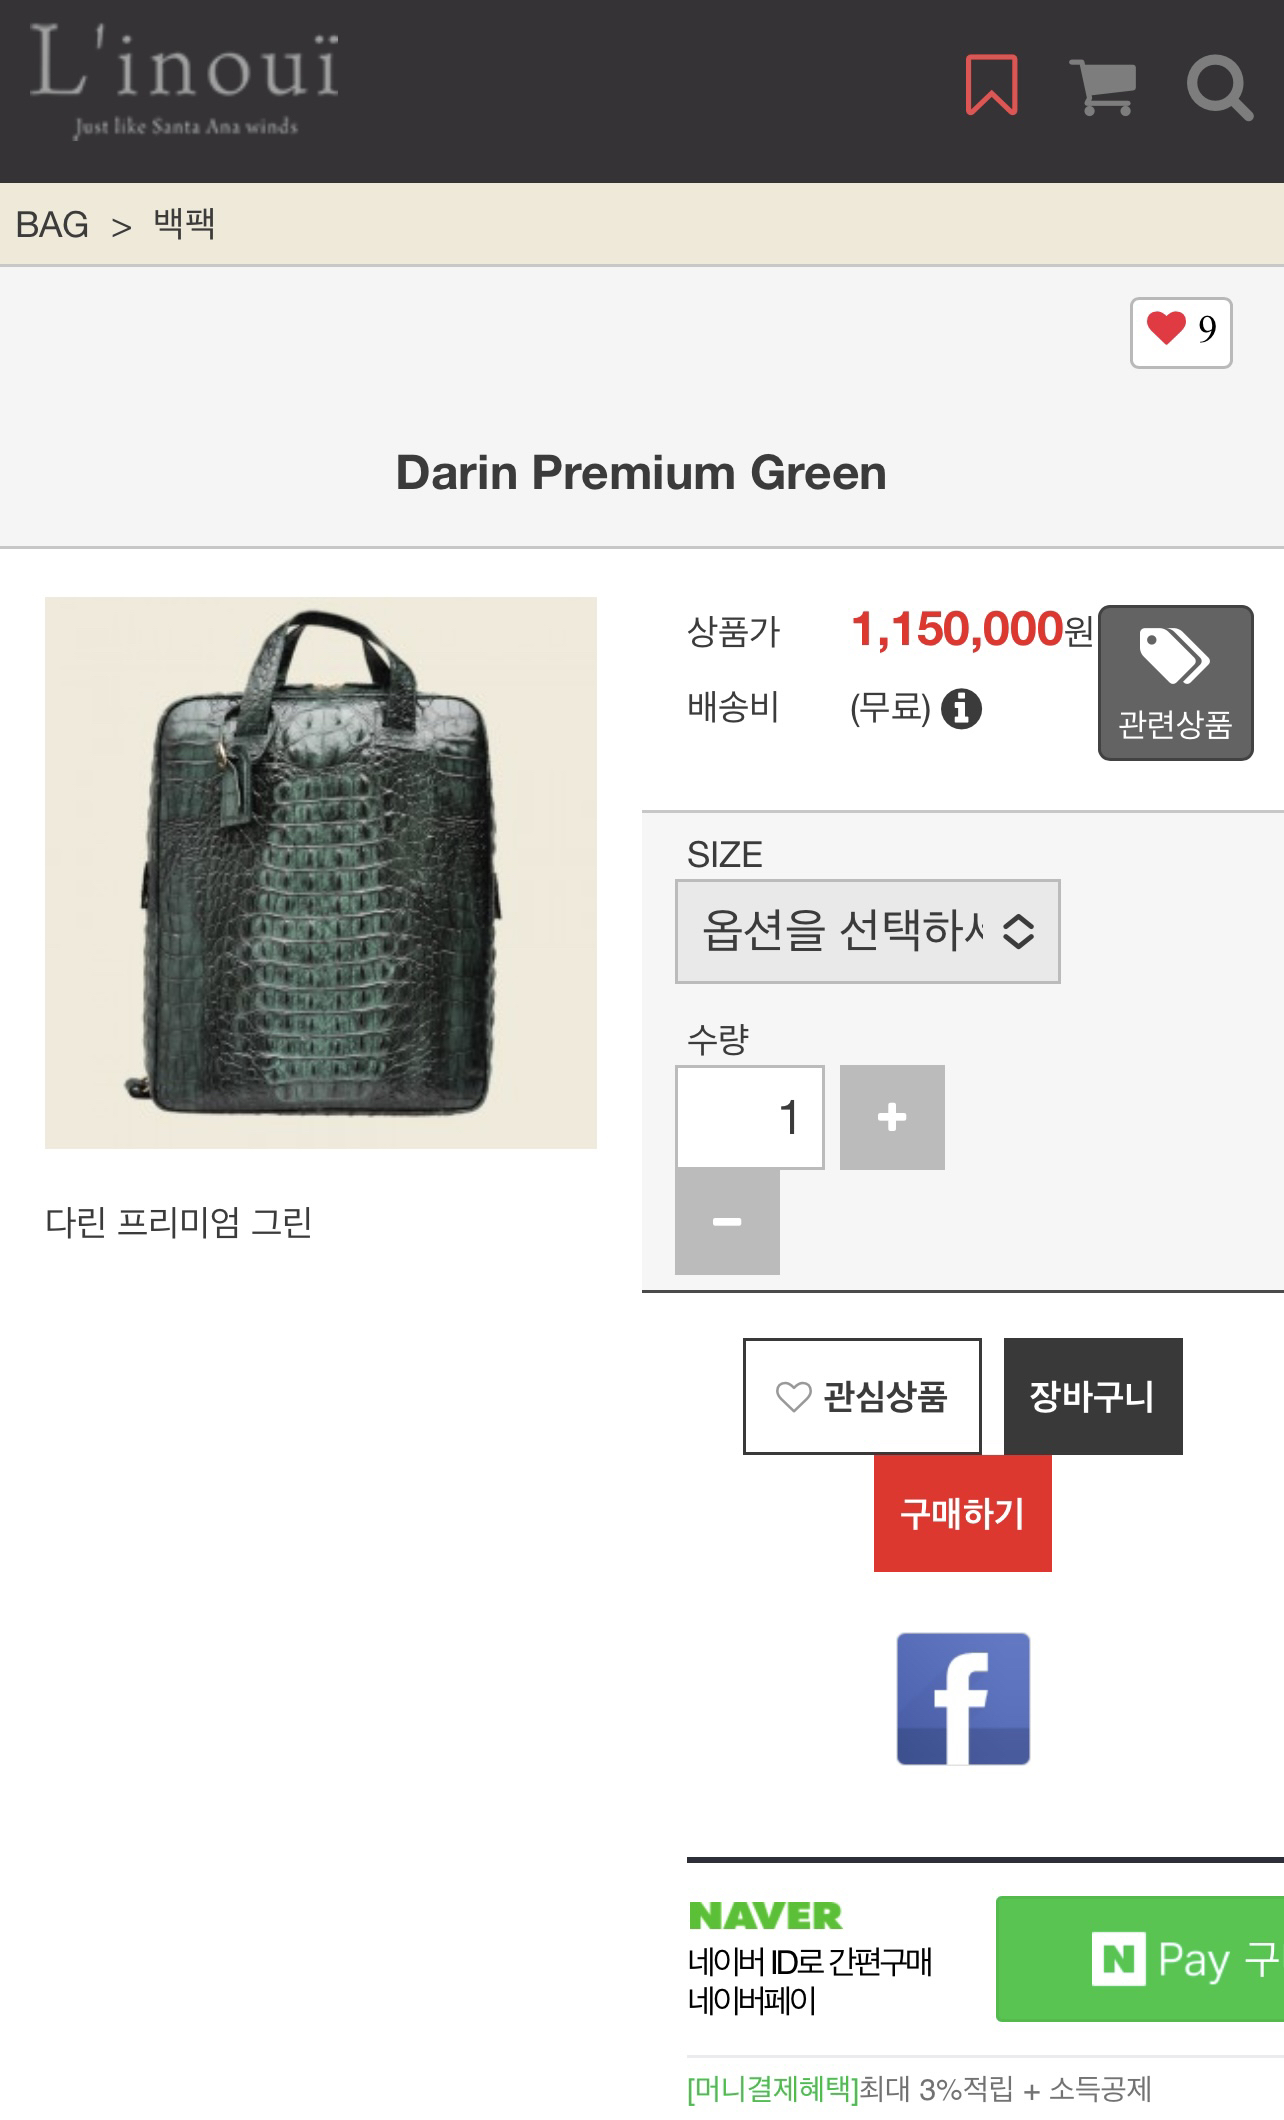
Task: Add item to cart with 장바구니
Action: click(1093, 1396)
